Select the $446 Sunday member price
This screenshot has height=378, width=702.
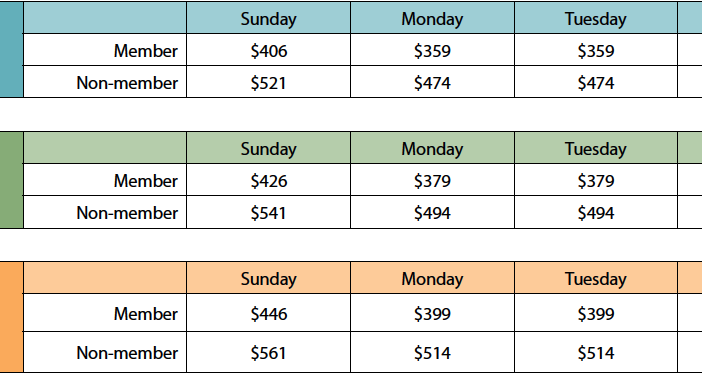269,314
